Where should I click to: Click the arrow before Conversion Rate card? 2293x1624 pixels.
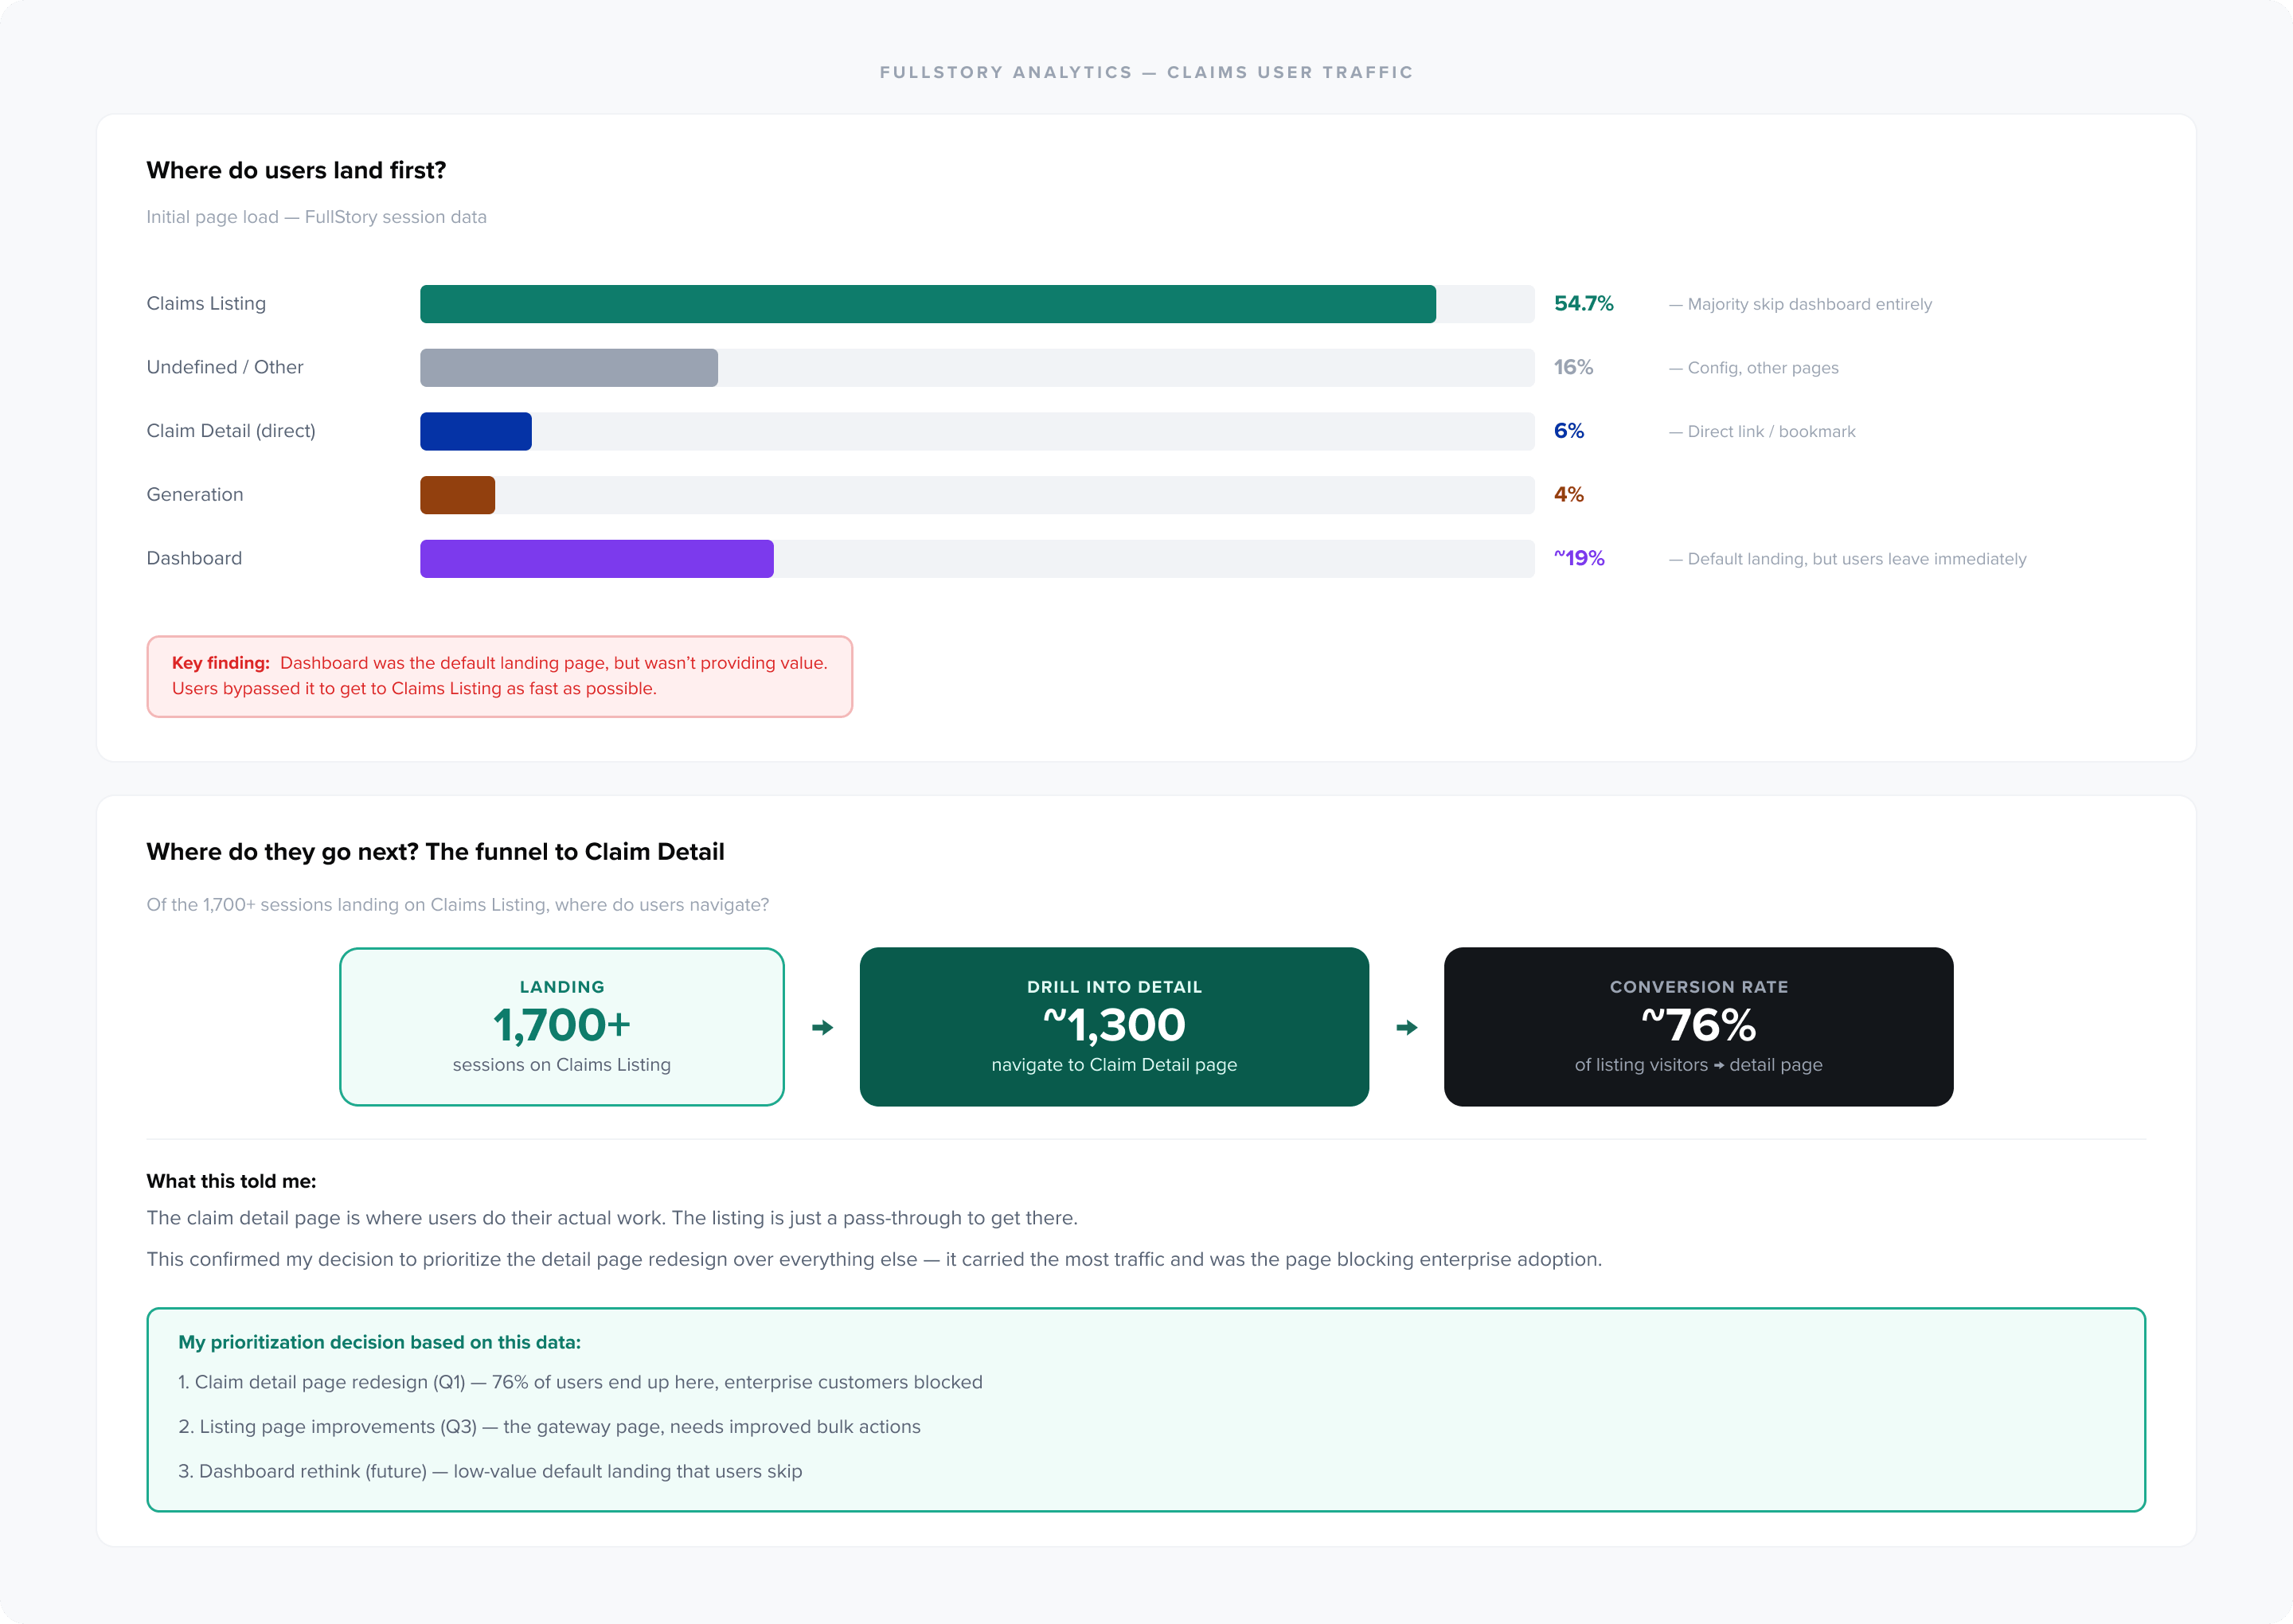[x=1406, y=1026]
